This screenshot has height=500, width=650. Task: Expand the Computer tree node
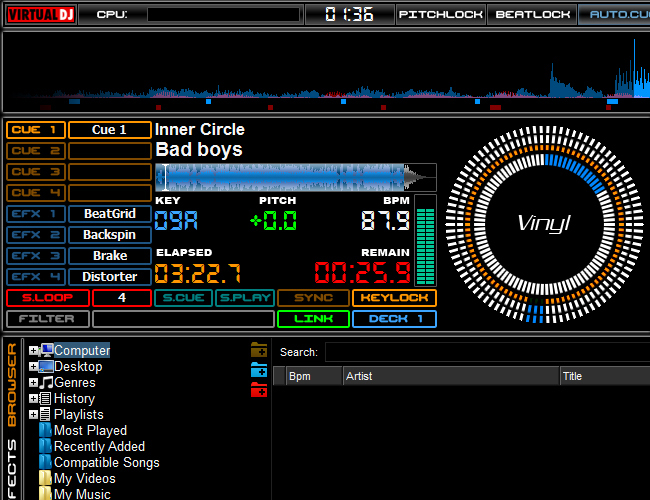point(33,351)
